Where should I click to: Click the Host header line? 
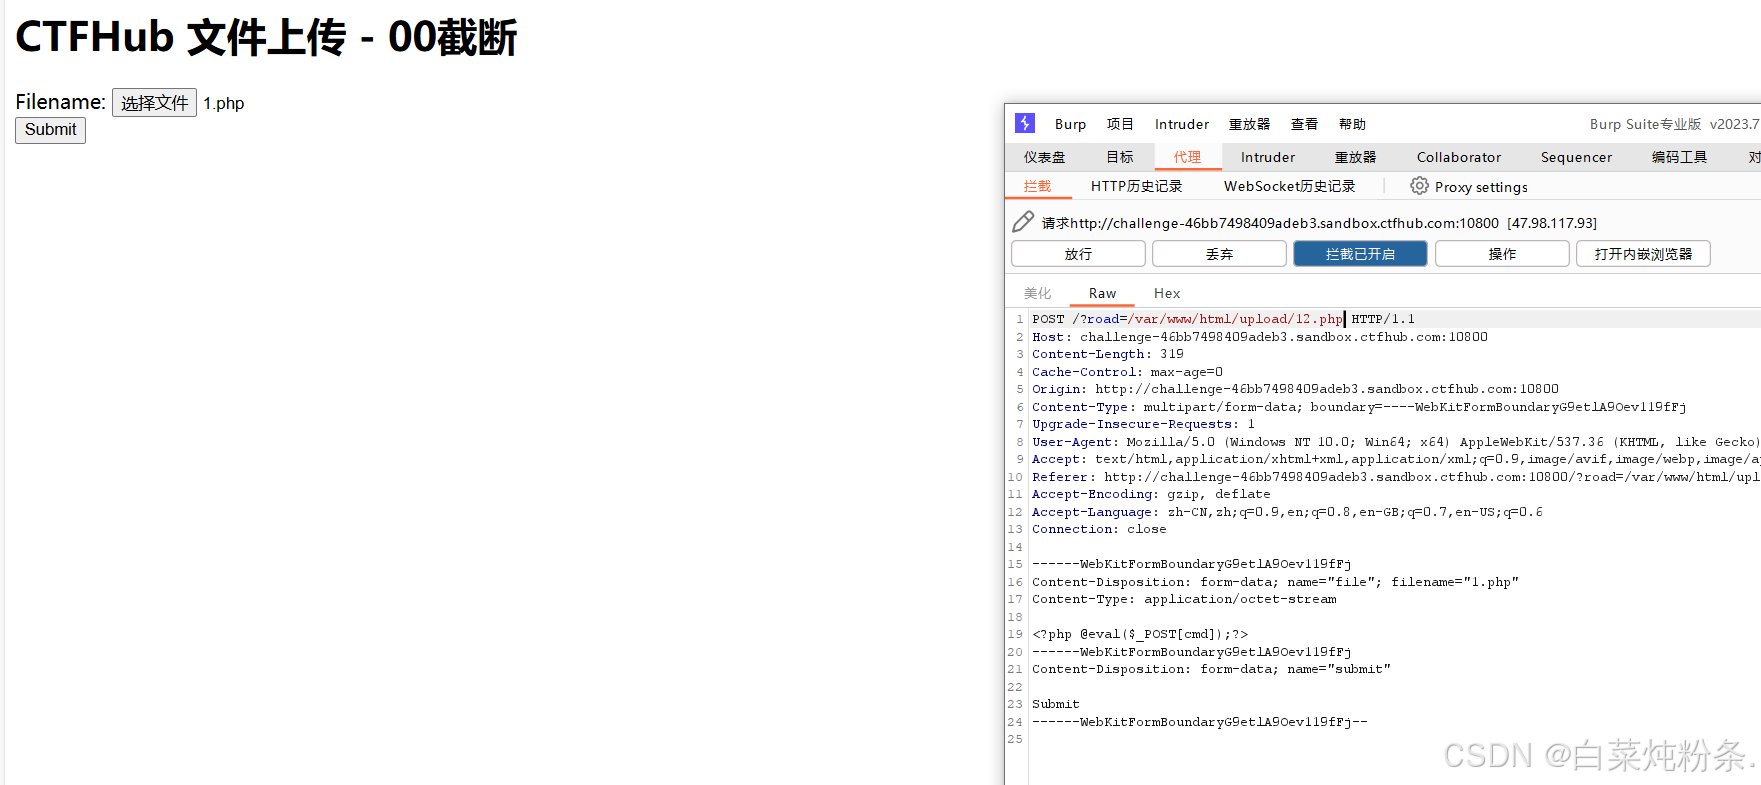pyautogui.click(x=1260, y=337)
